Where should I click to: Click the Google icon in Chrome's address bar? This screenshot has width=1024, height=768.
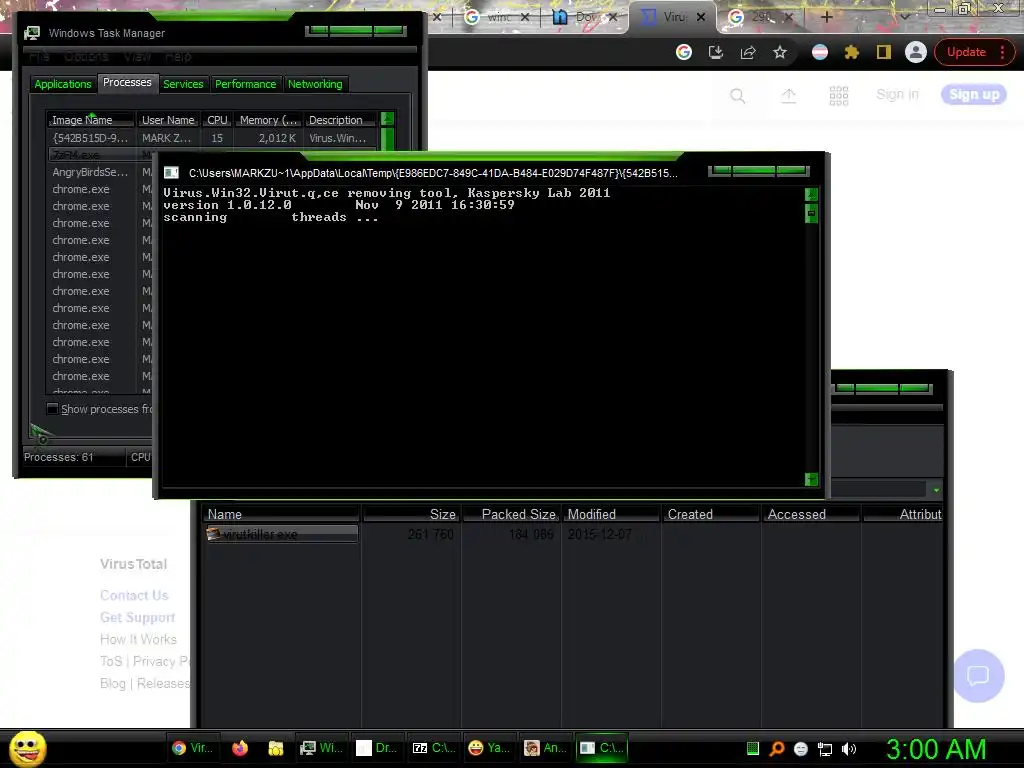[684, 52]
